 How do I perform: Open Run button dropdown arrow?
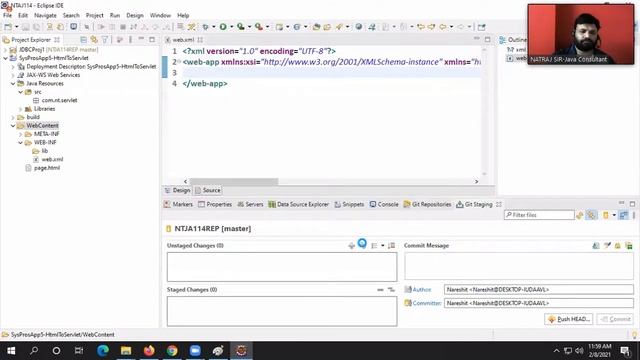231,27
